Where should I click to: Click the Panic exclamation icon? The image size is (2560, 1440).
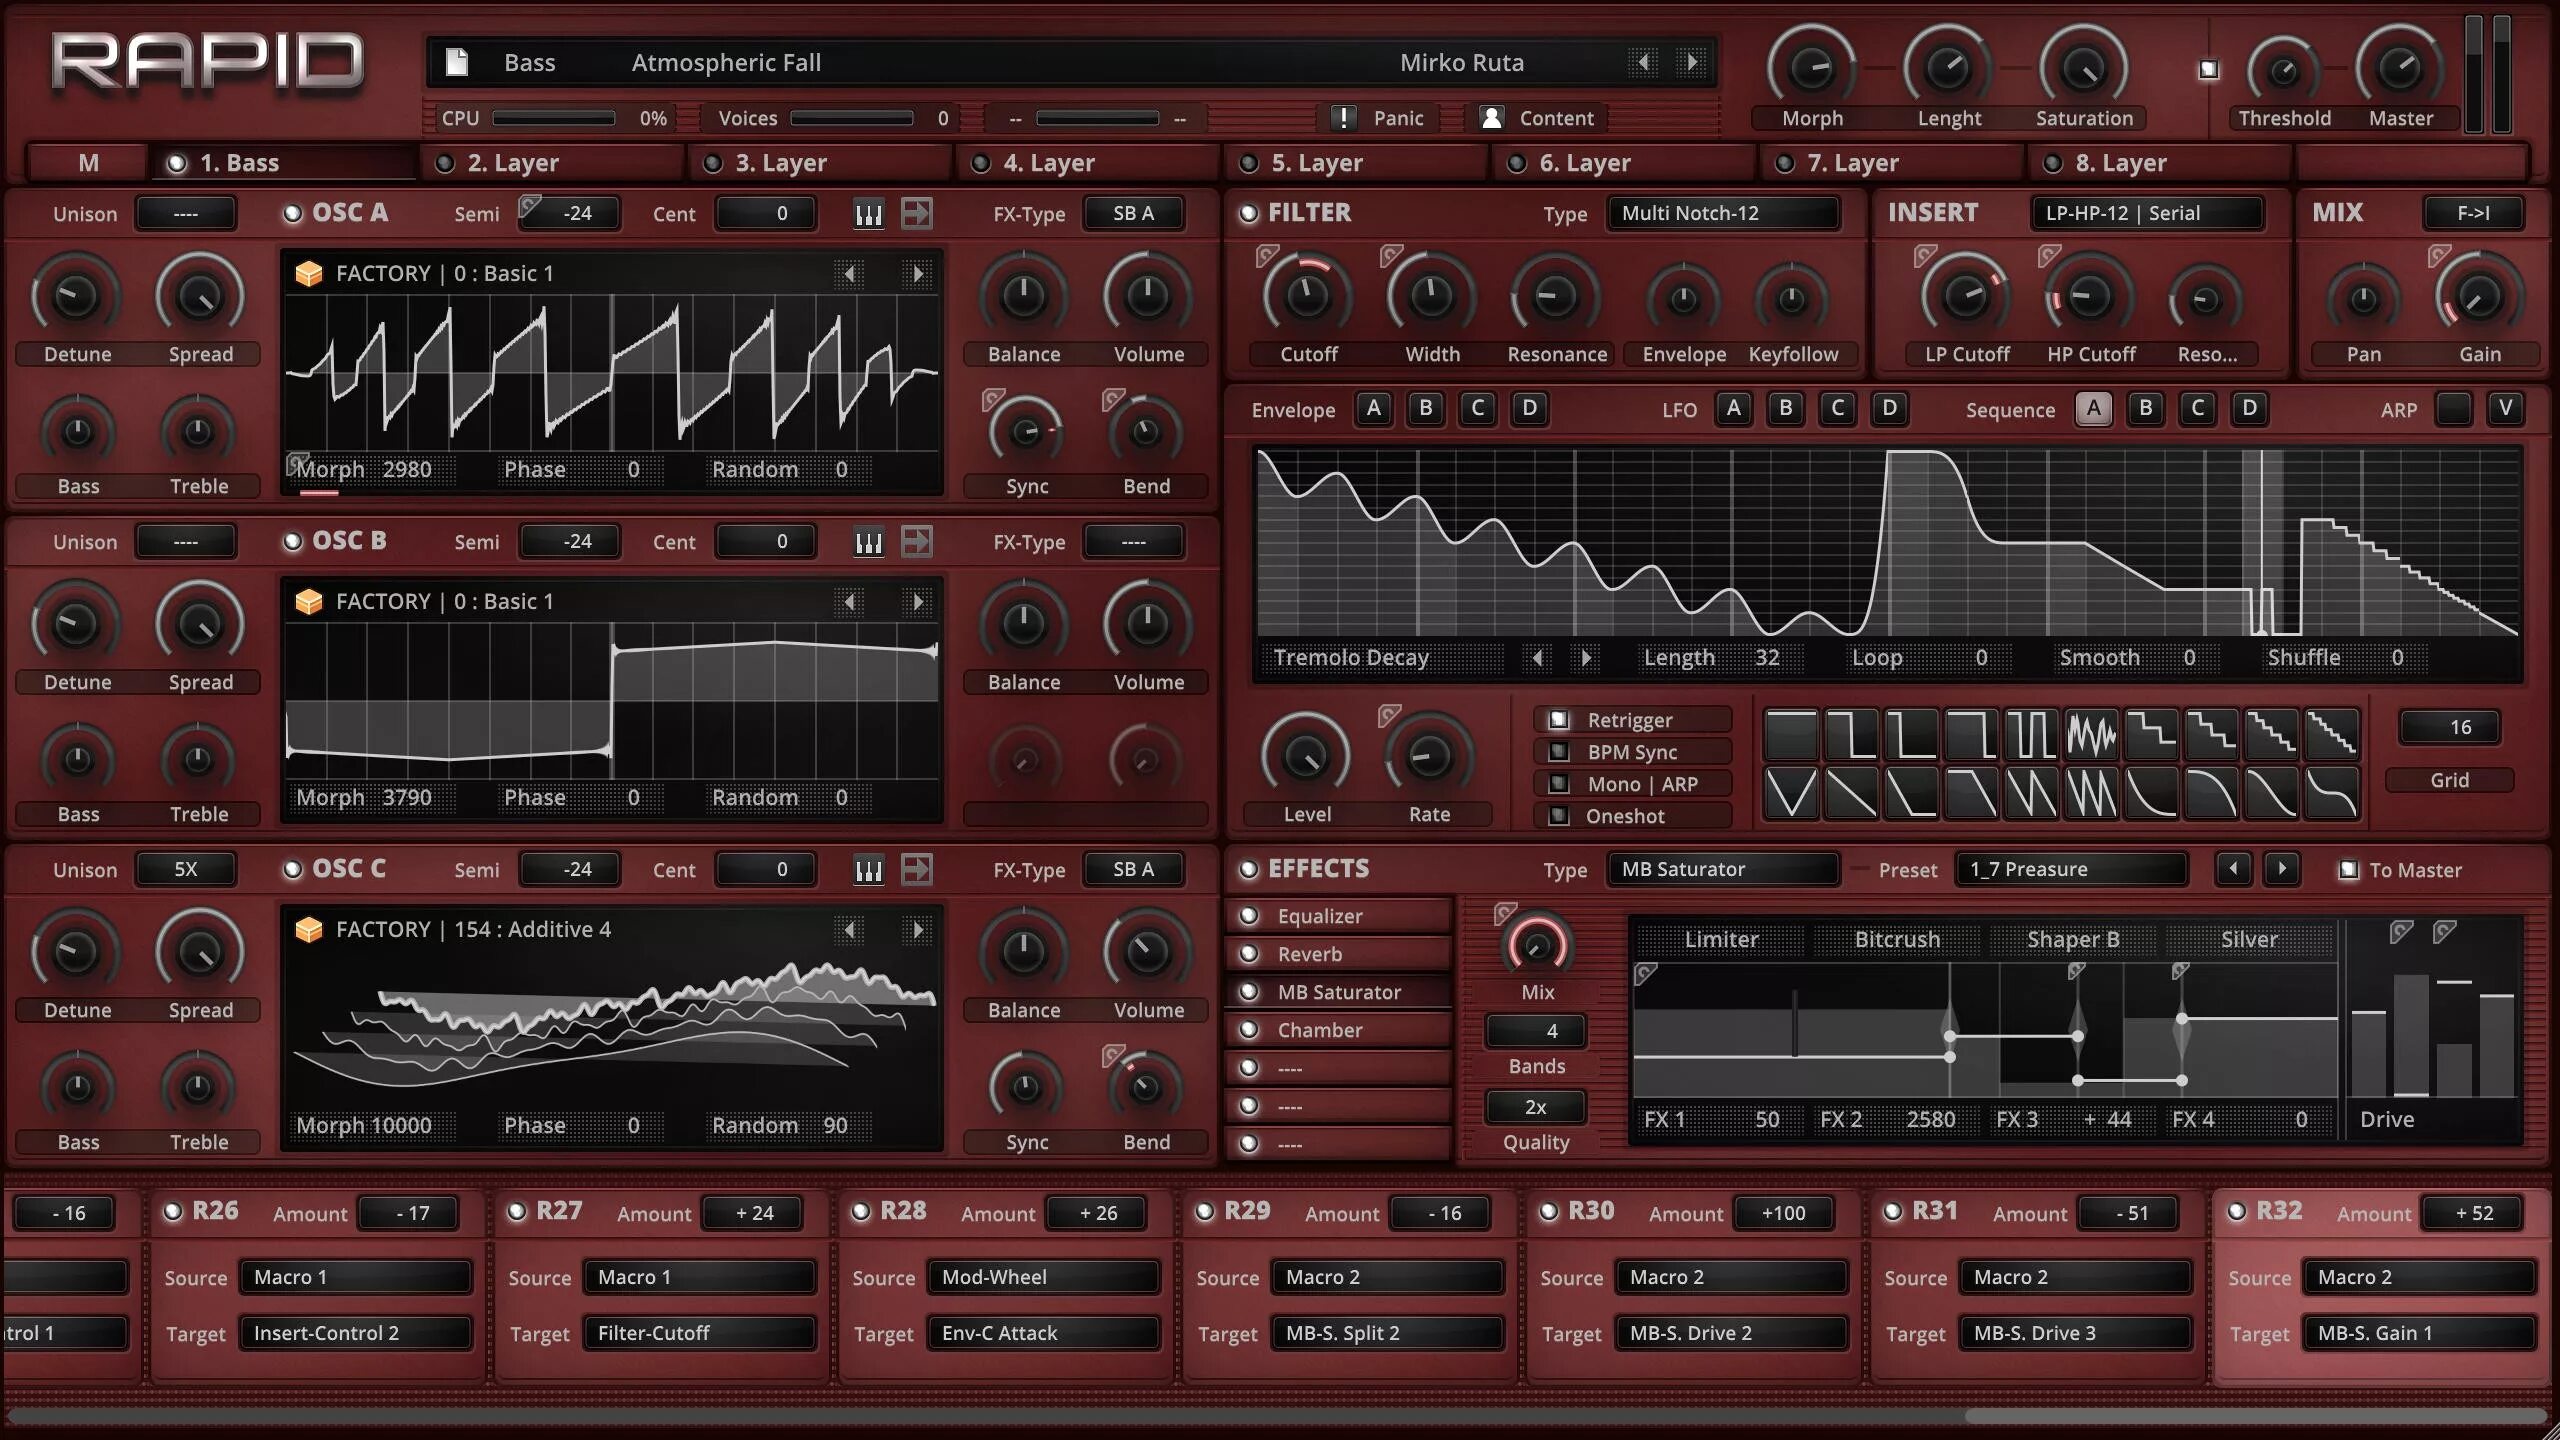1344,118
